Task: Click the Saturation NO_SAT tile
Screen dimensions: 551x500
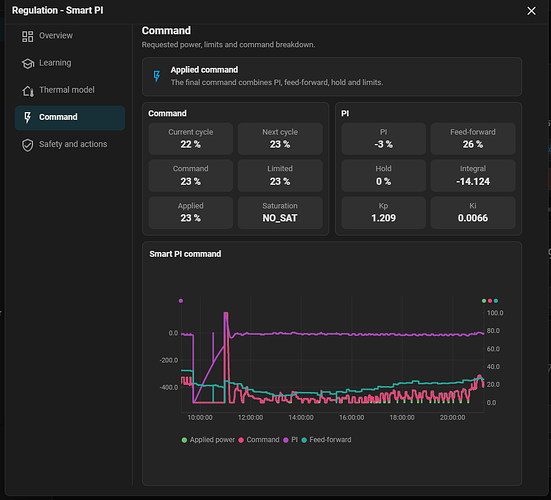Action: pyautogui.click(x=280, y=213)
